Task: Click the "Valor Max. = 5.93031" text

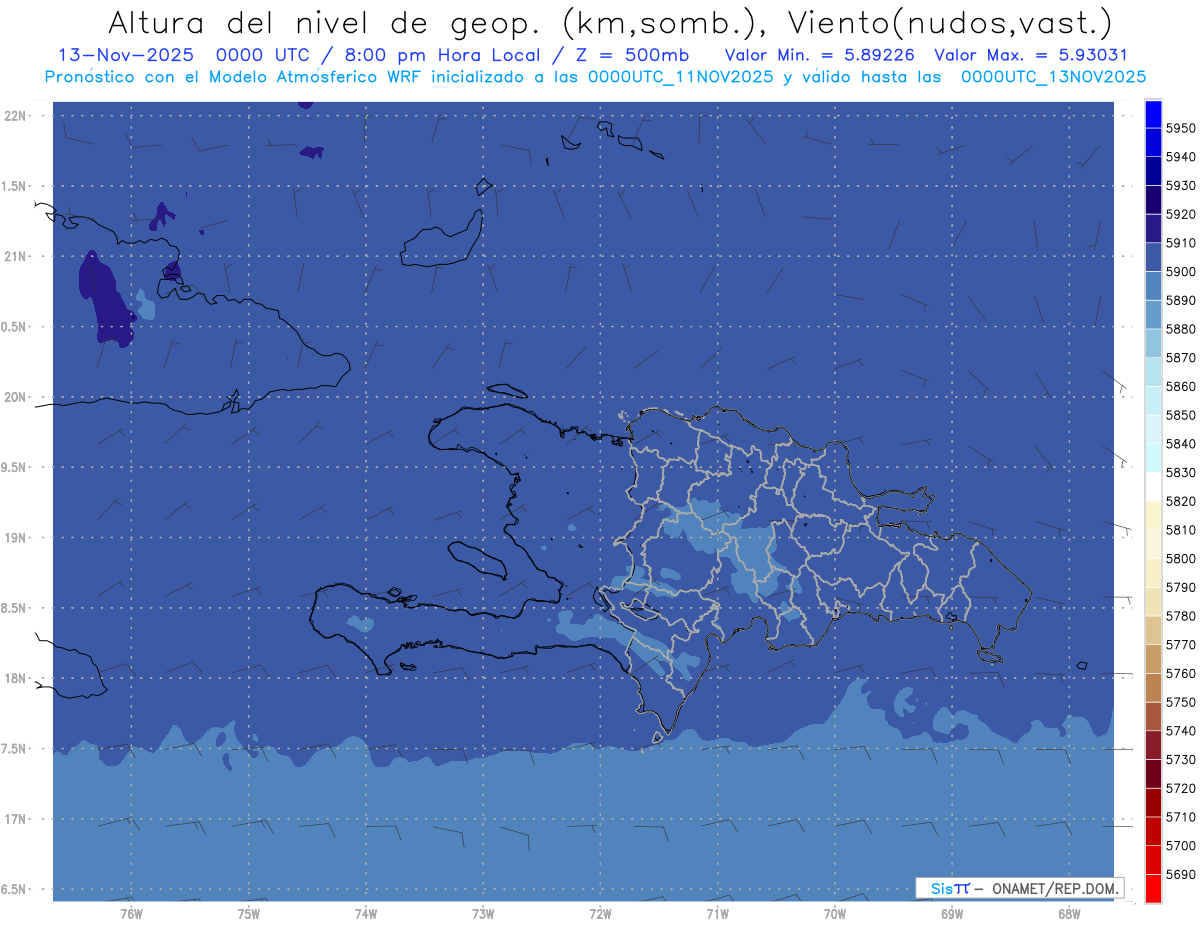Action: (1031, 55)
